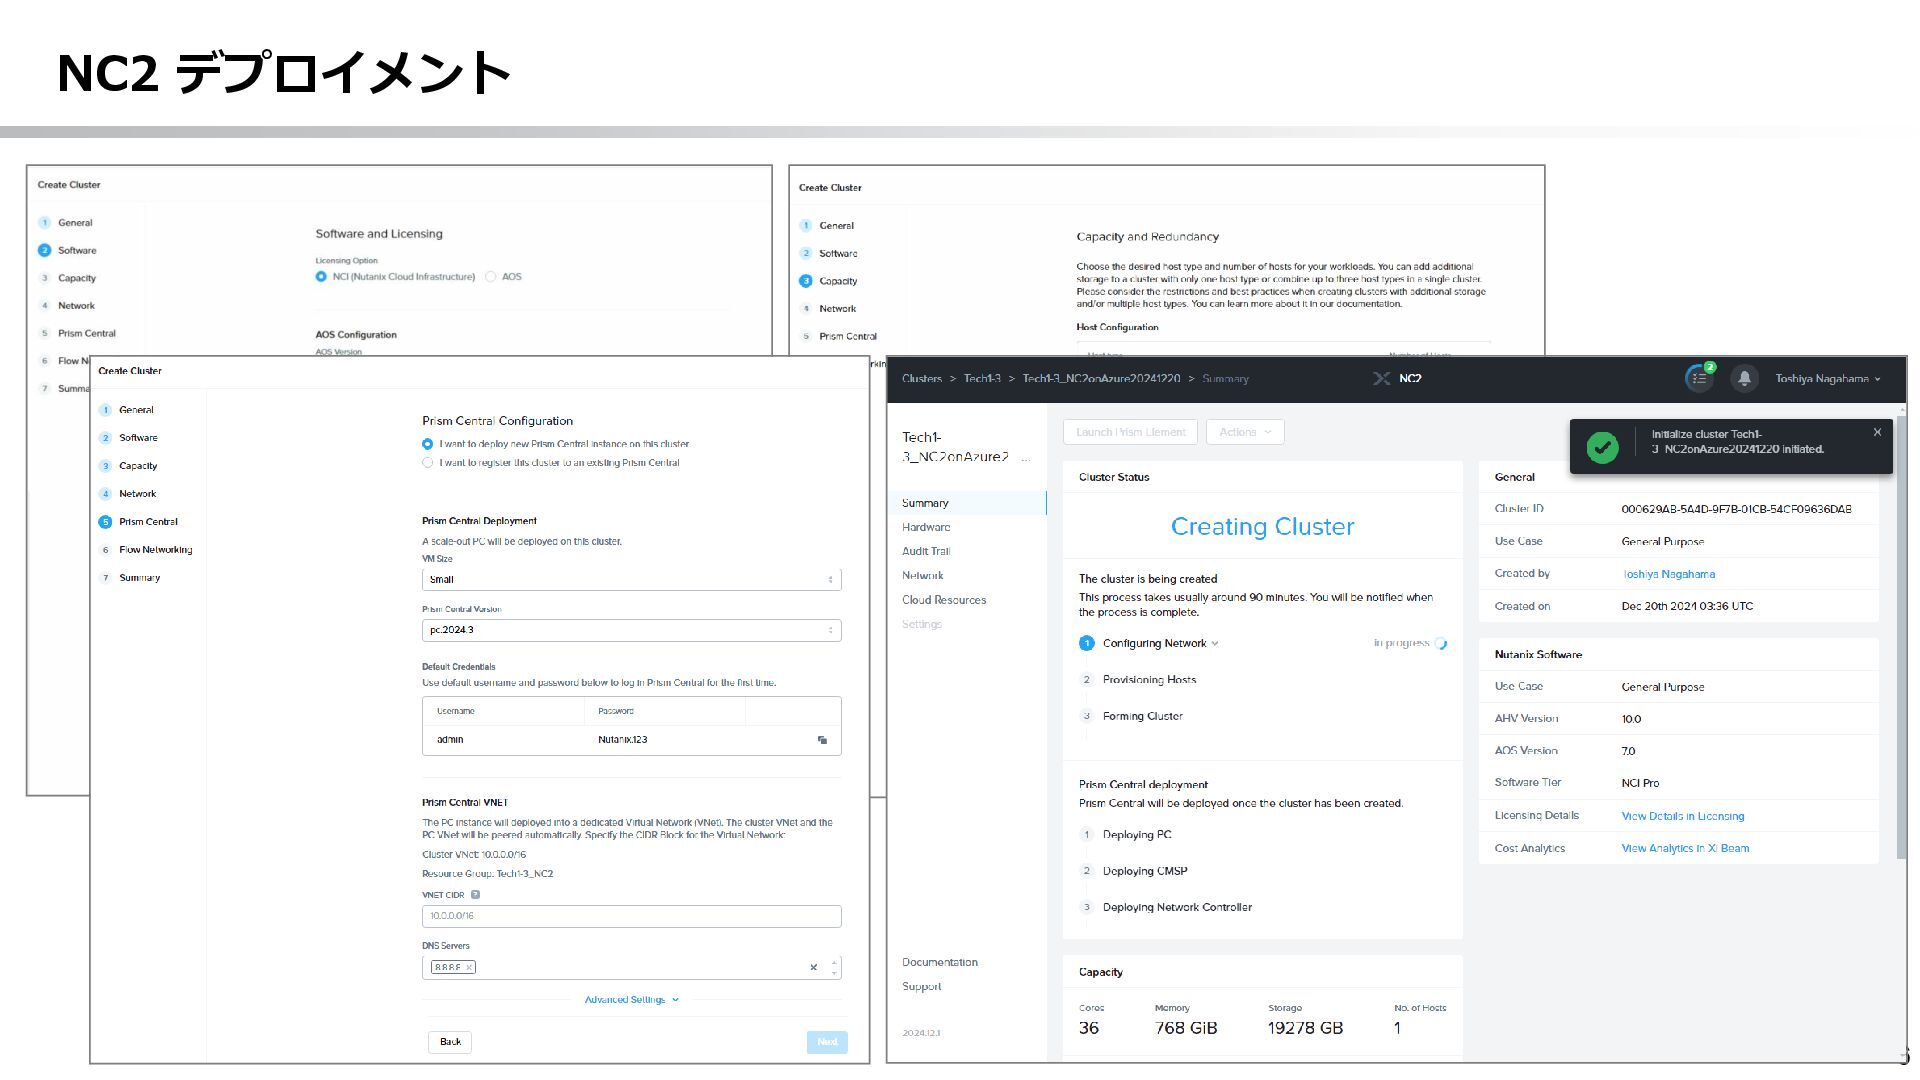The image size is (1920, 1080).
Task: Clear all DNS Servers entries
Action: [813, 967]
